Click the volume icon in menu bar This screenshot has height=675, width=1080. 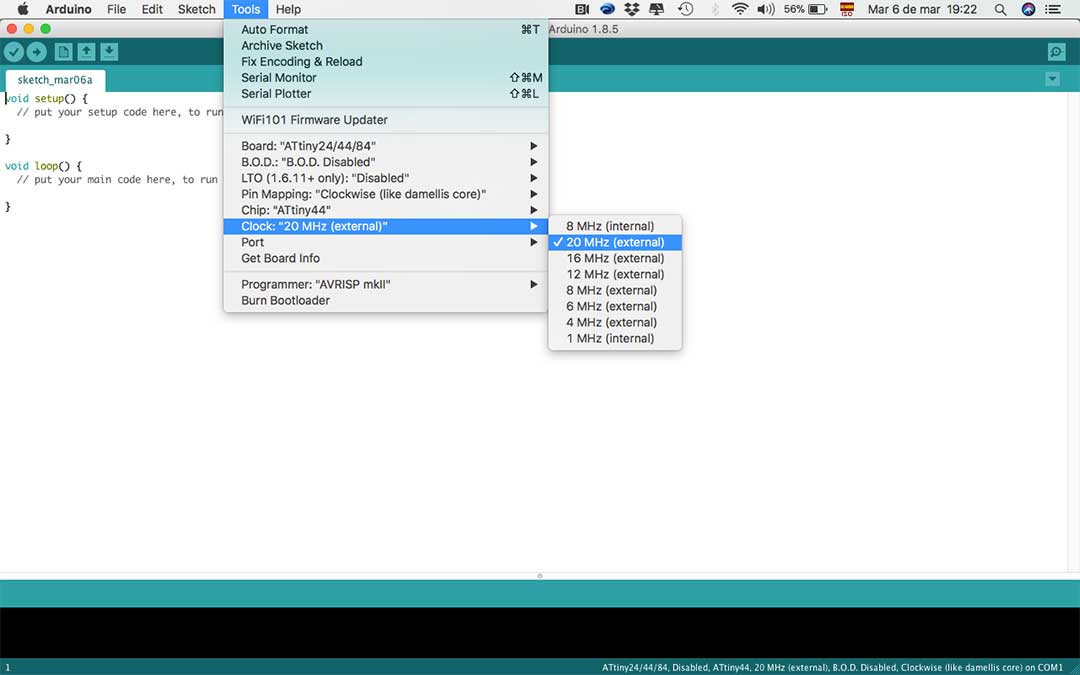coord(765,9)
